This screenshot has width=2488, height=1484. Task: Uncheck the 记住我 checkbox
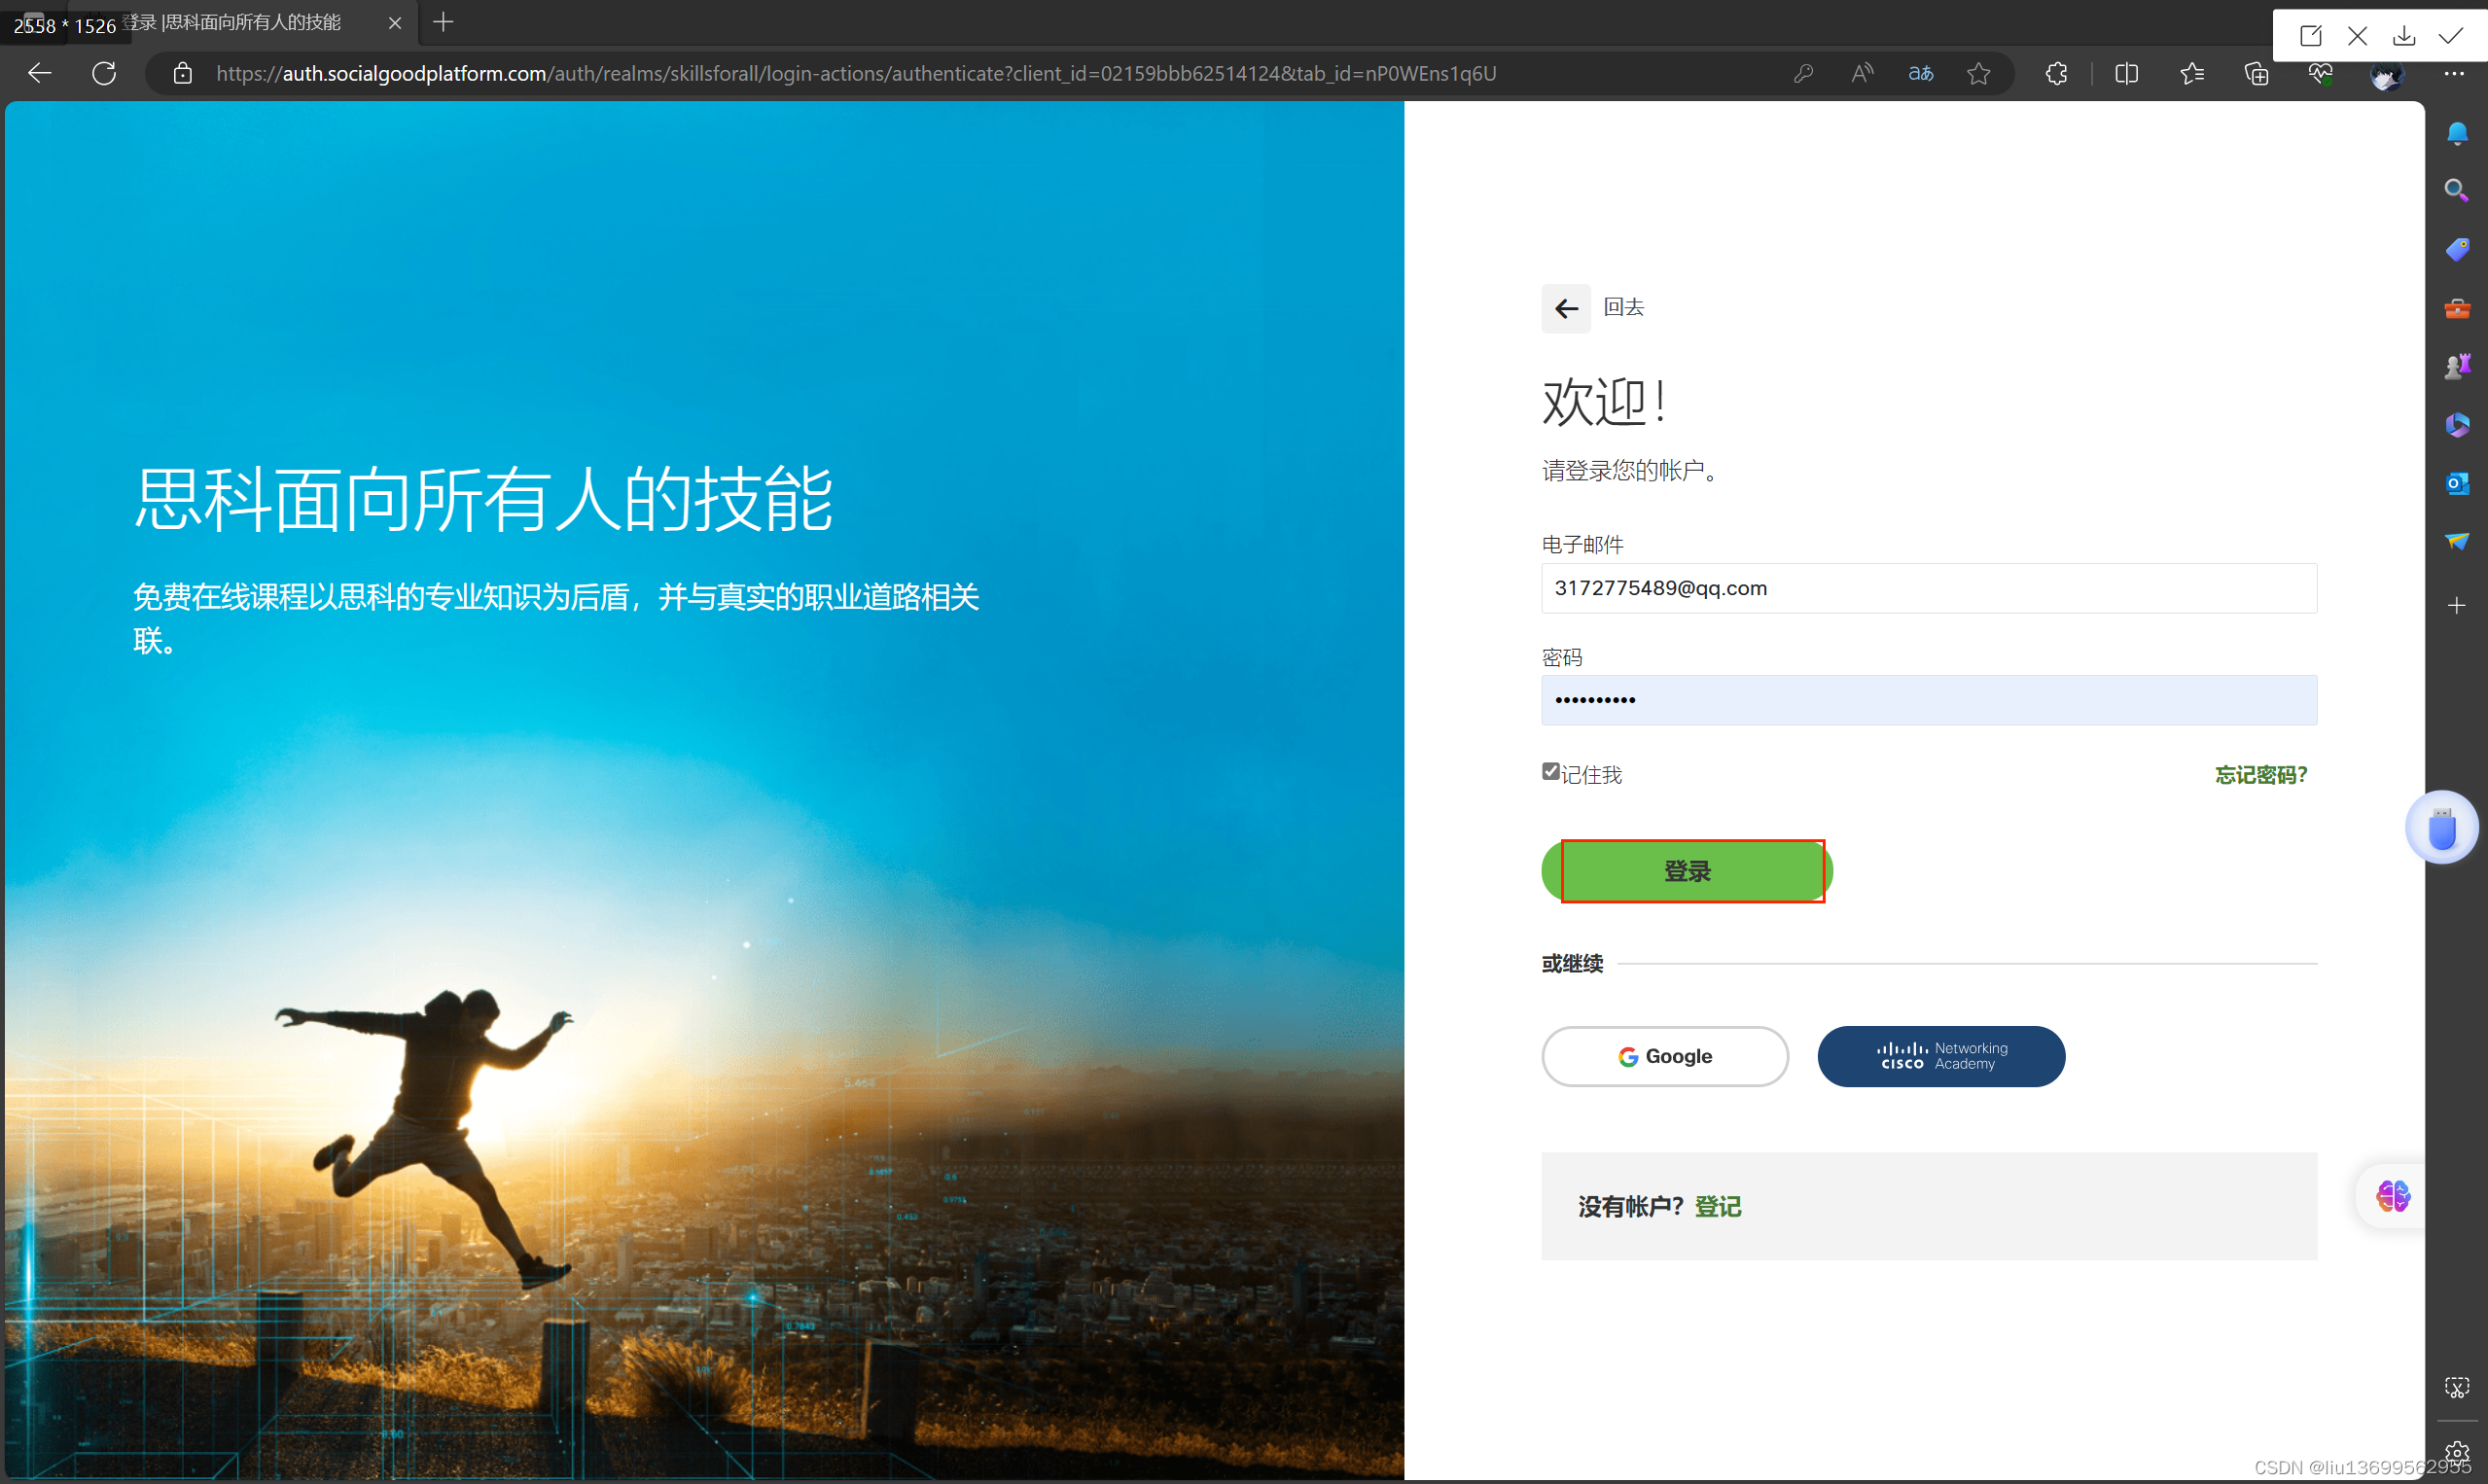point(1550,771)
